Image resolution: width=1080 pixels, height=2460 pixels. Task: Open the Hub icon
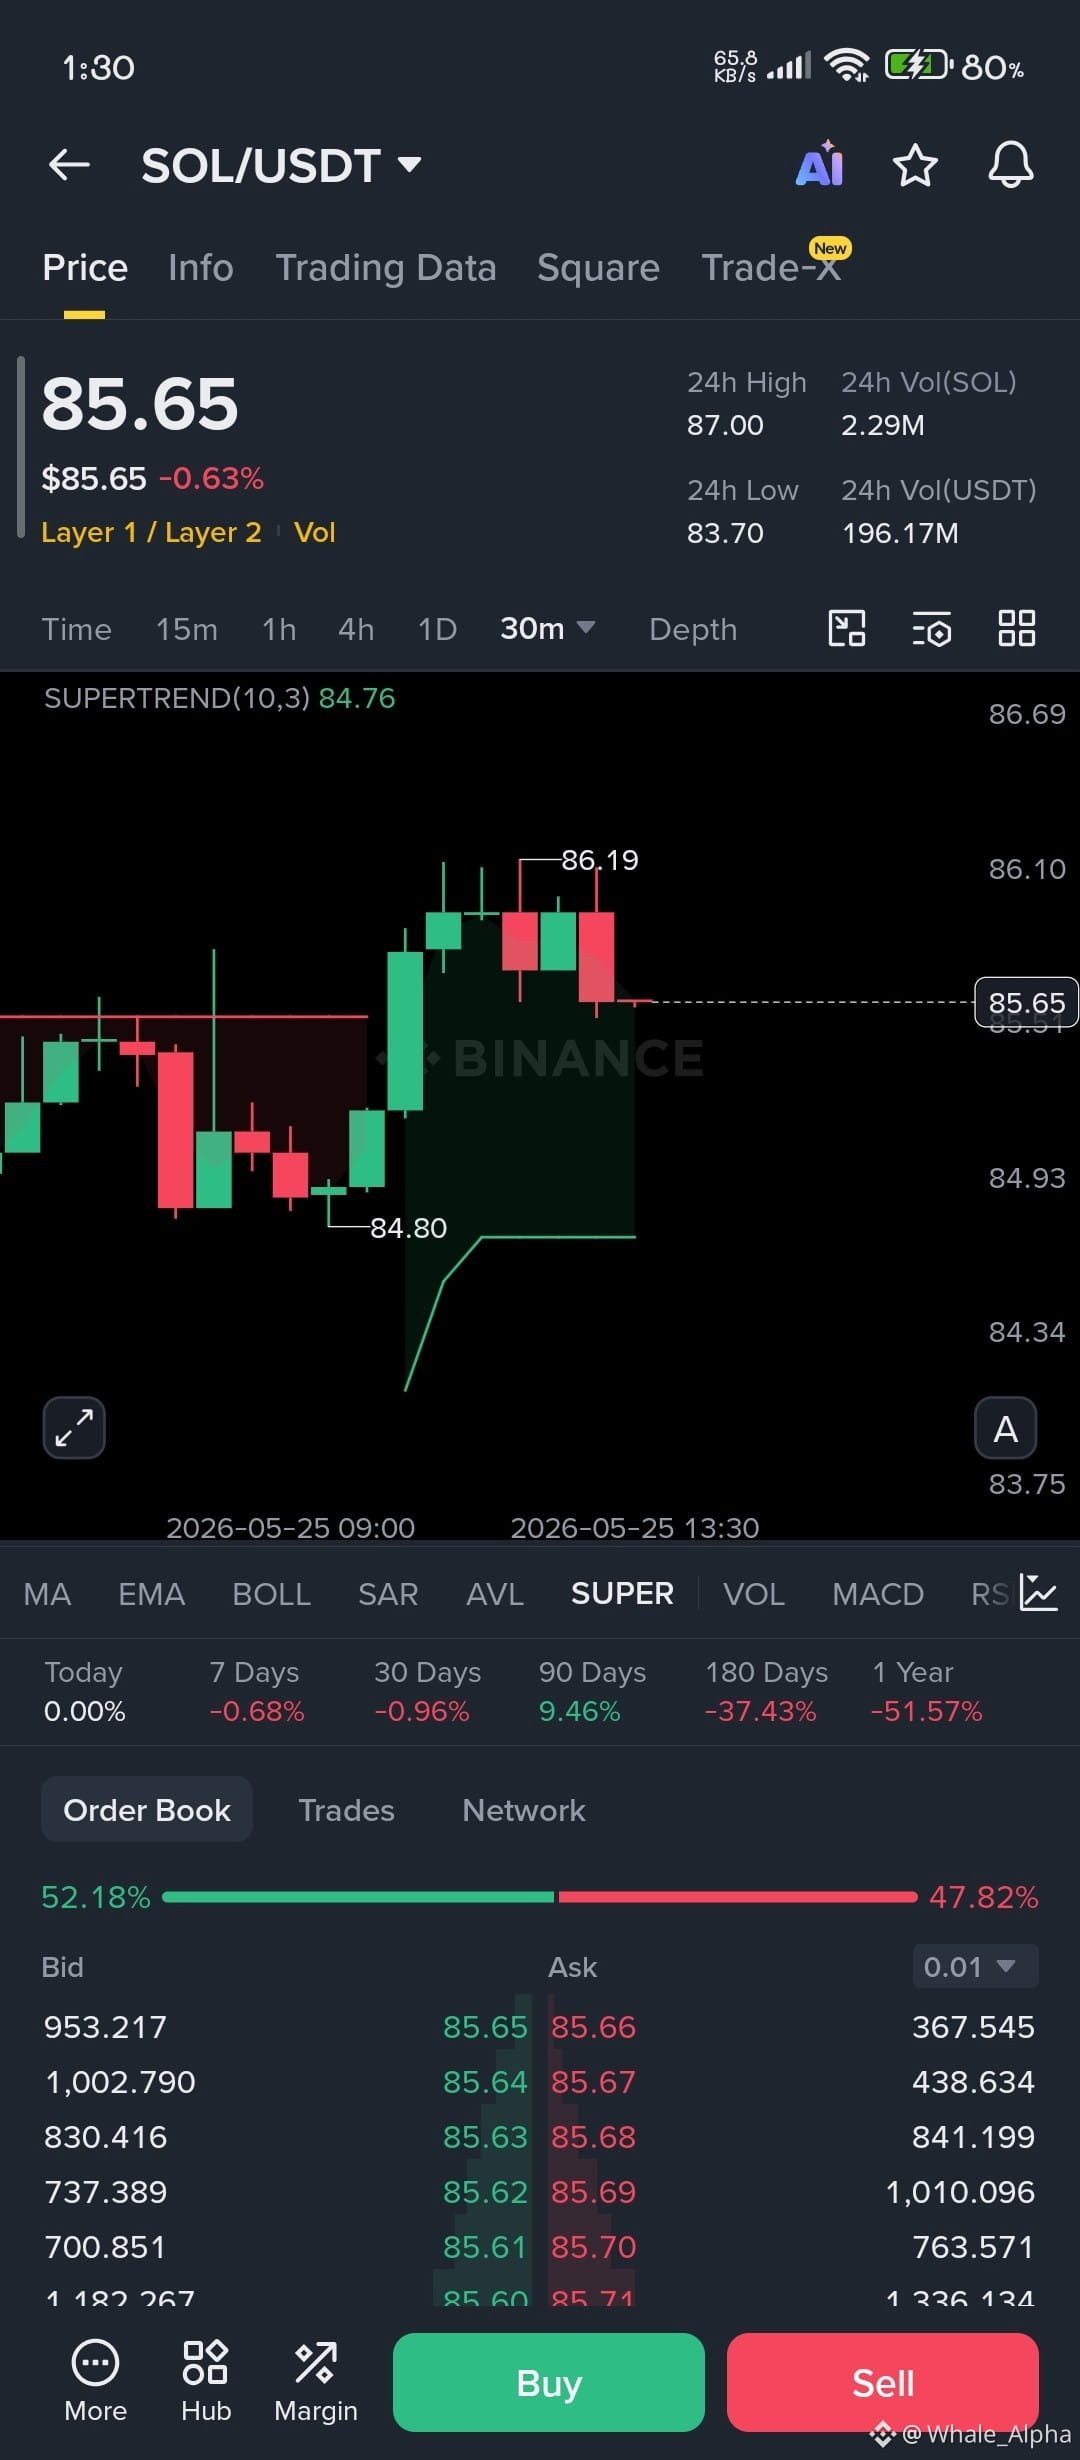[206, 2382]
